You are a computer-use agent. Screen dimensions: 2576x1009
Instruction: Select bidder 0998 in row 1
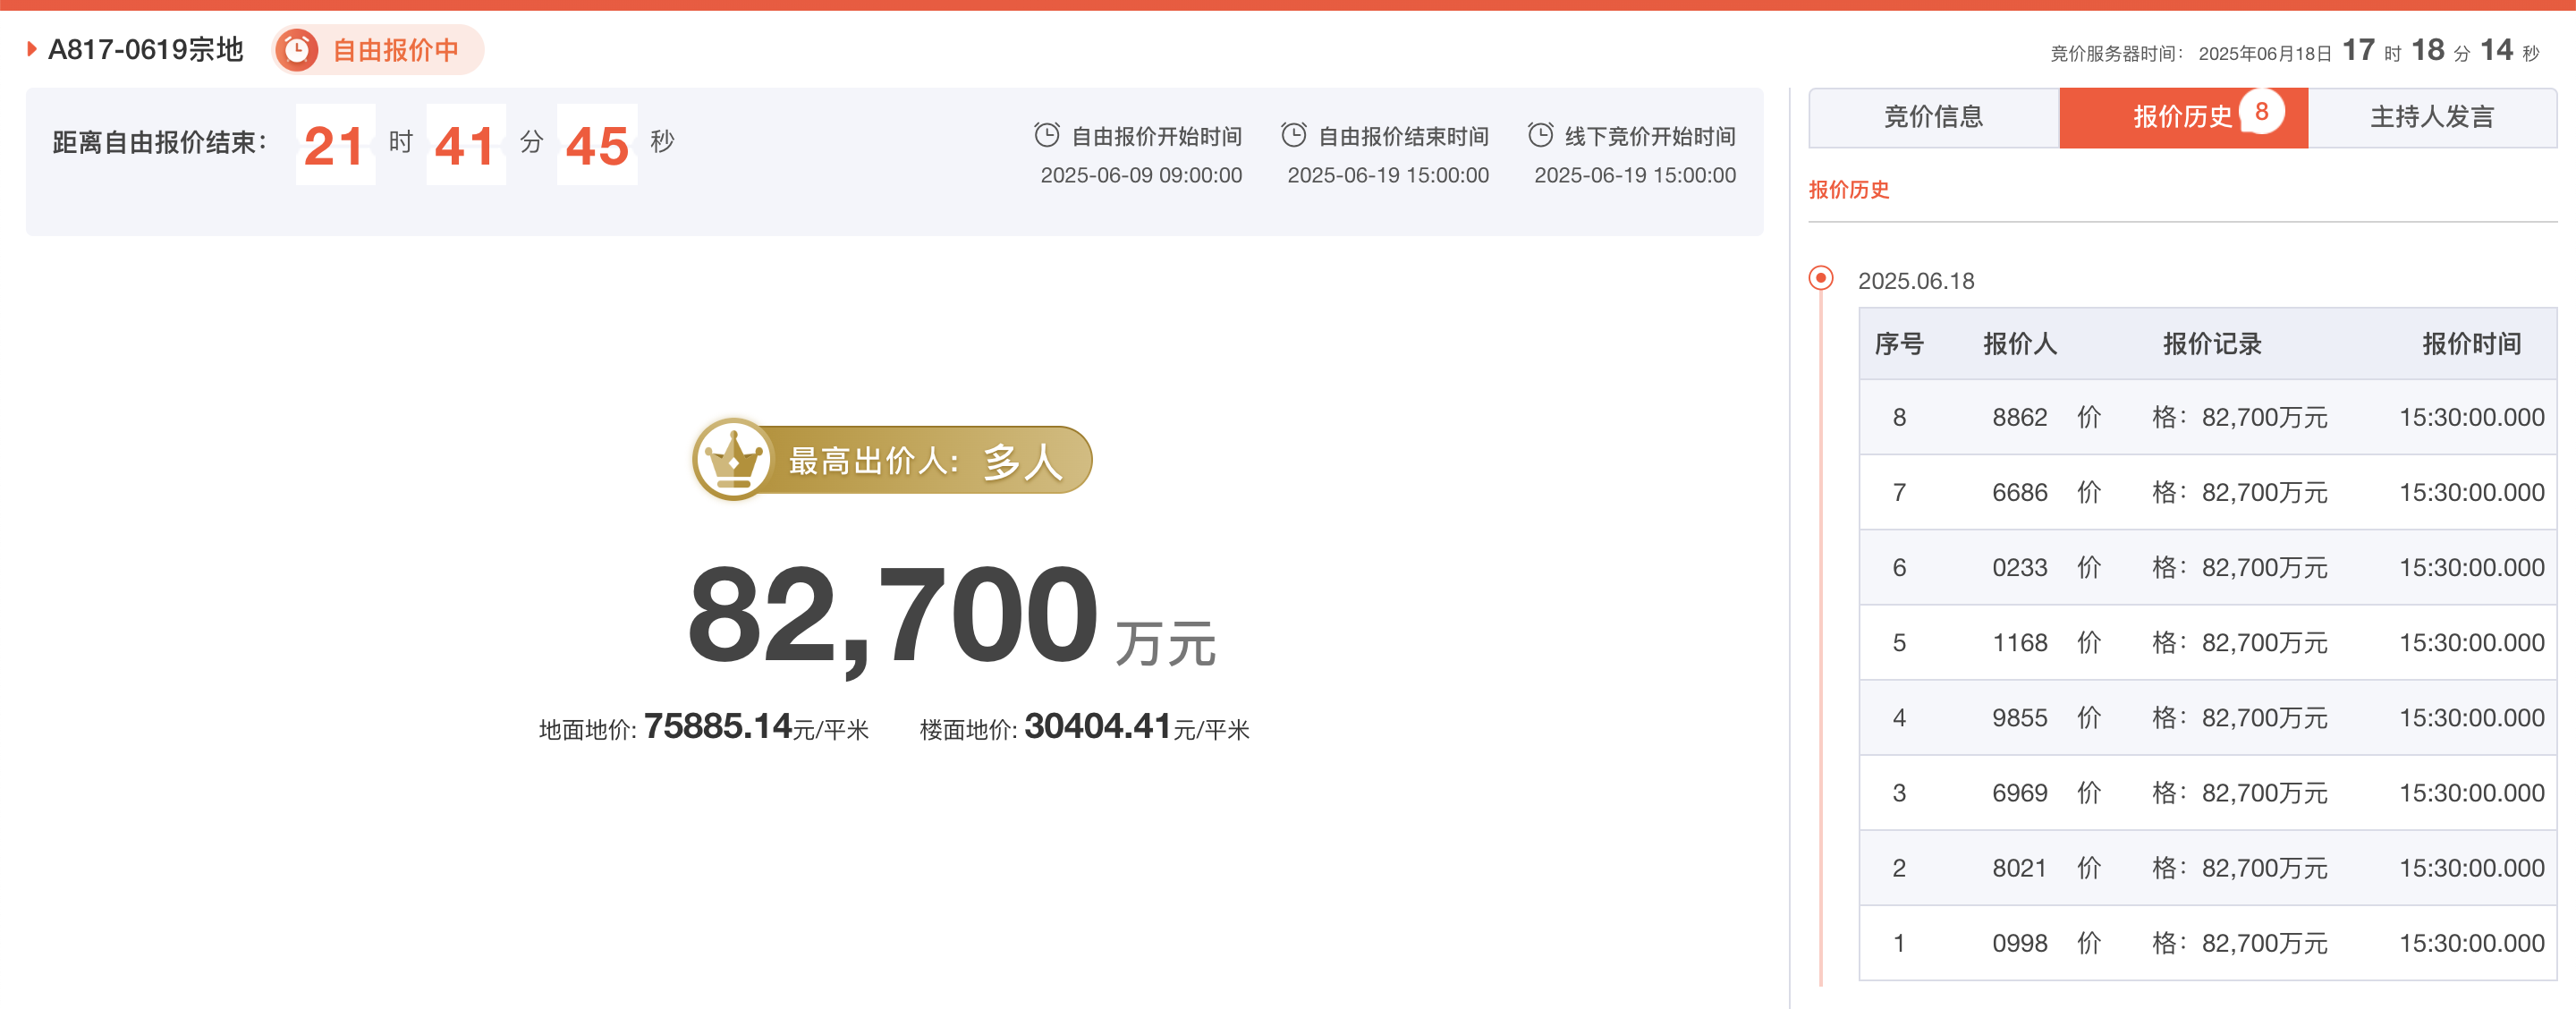point(2019,943)
